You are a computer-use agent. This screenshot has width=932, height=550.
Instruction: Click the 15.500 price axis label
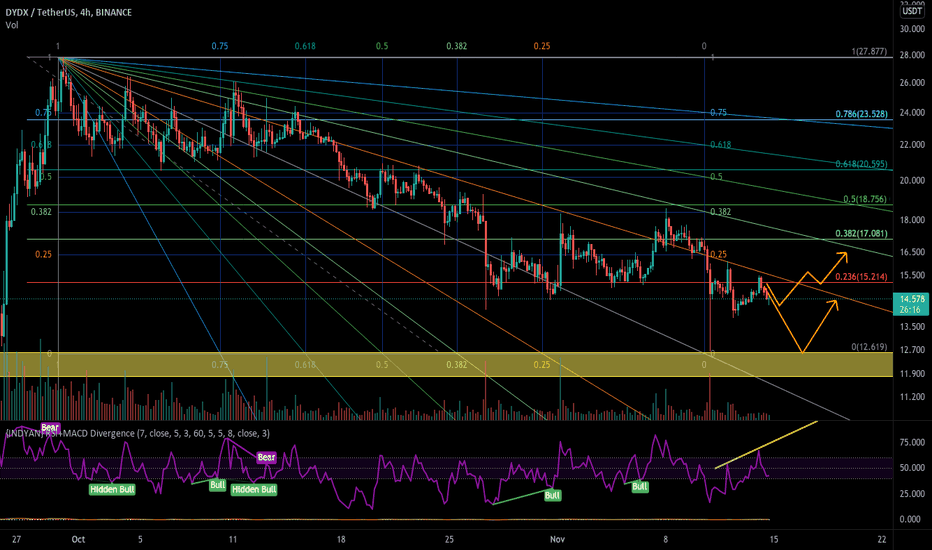(912, 275)
